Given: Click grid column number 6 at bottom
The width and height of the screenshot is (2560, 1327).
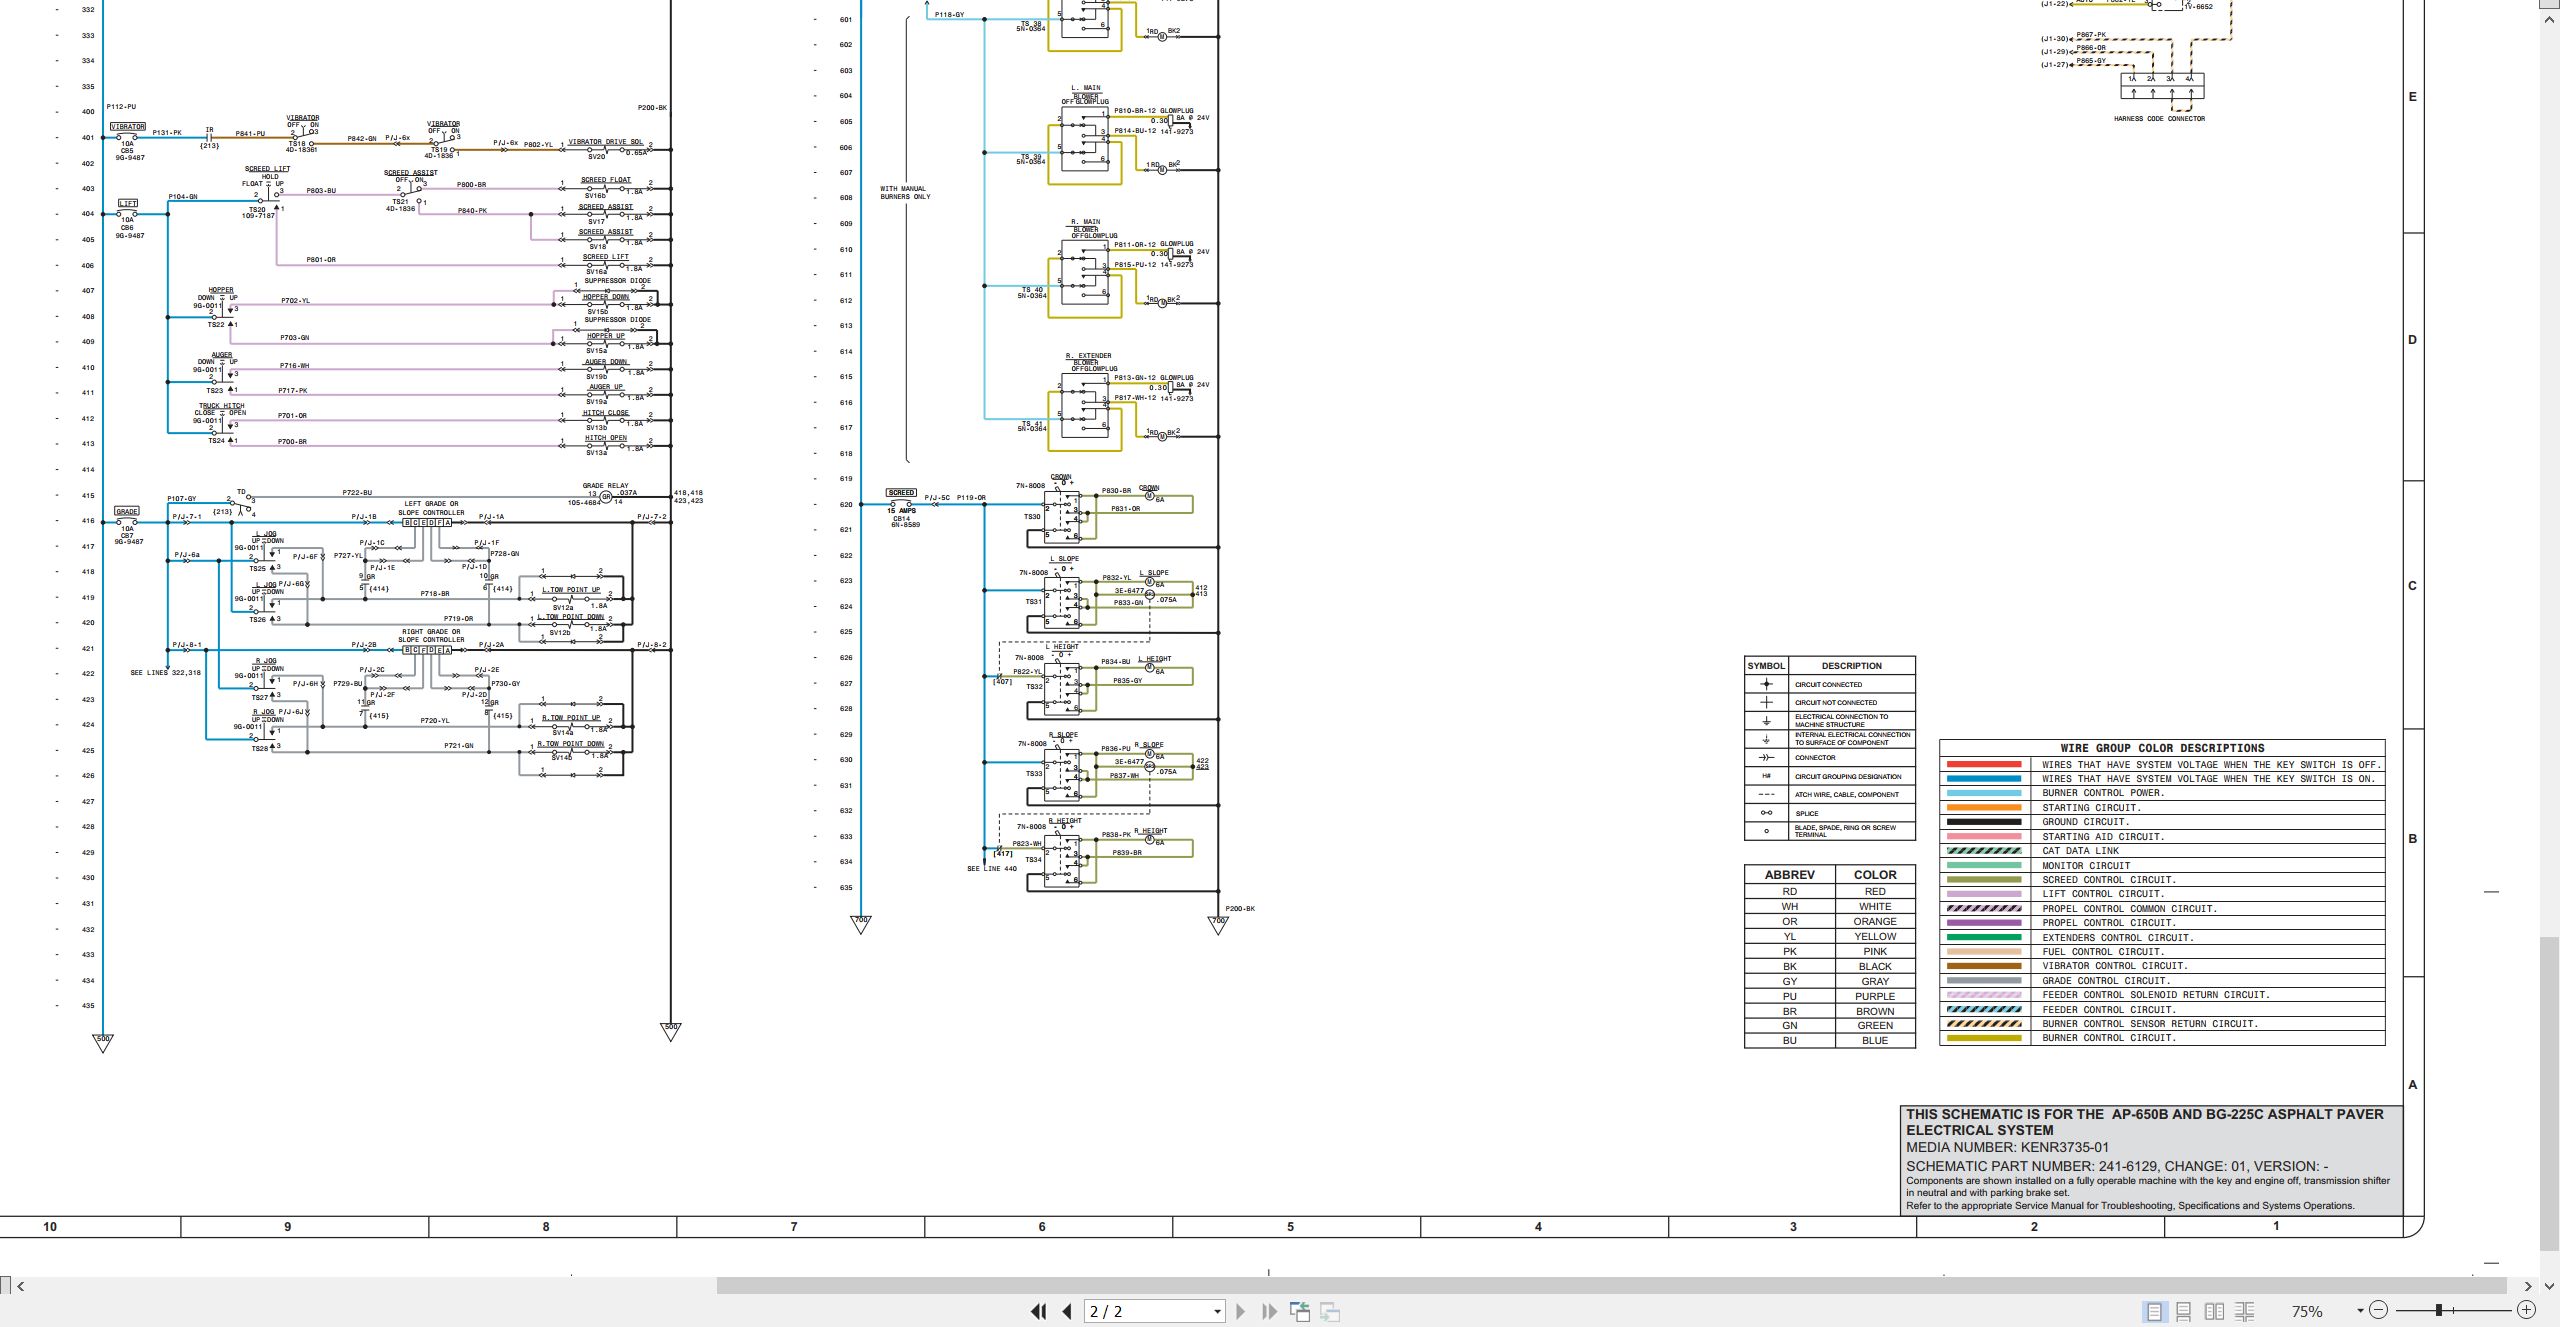Looking at the screenshot, I should [1042, 1226].
